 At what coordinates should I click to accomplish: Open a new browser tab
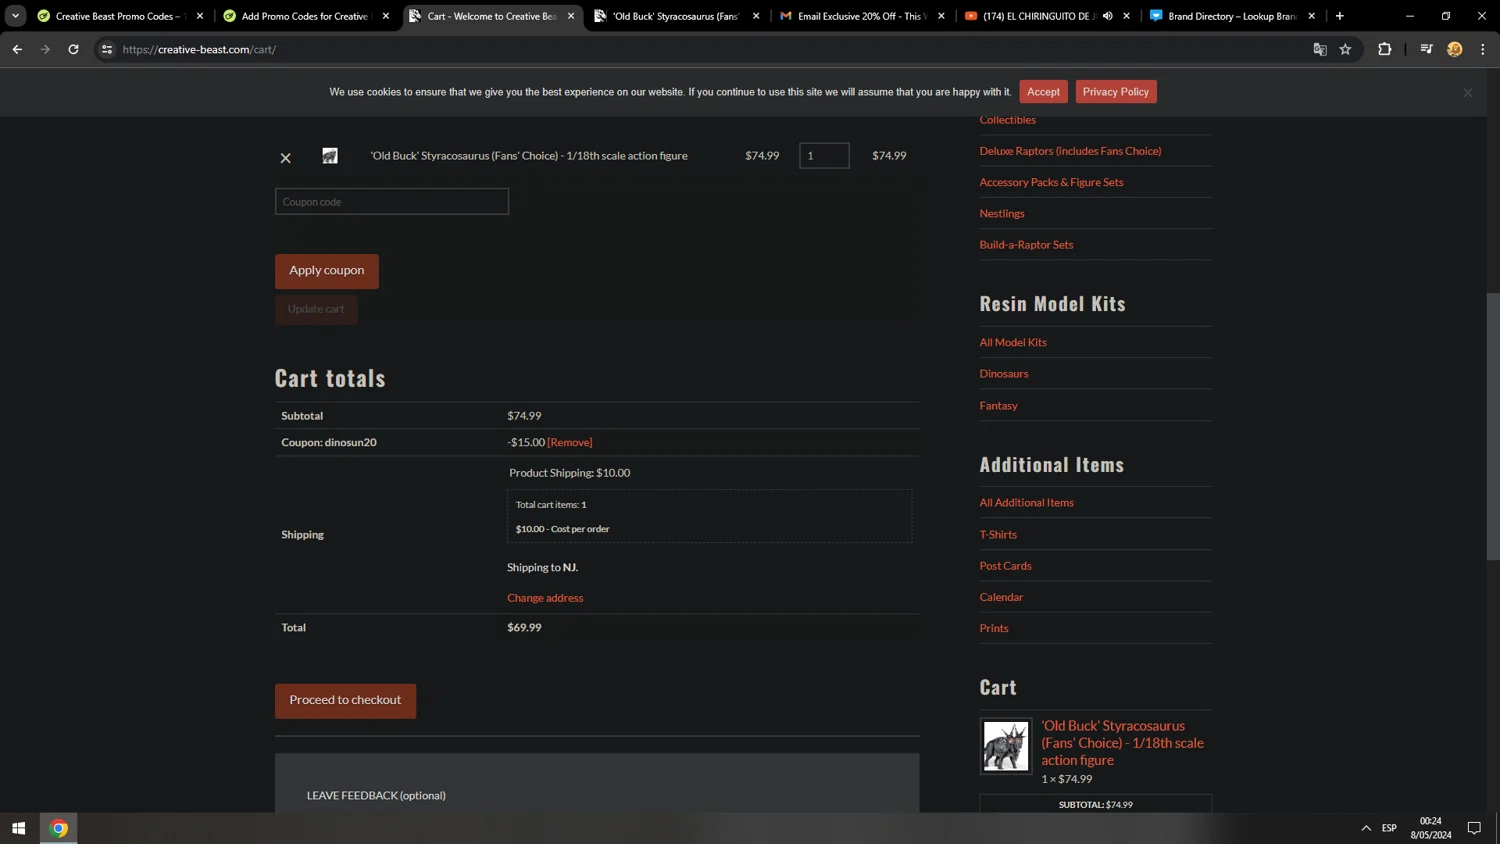1340,16
